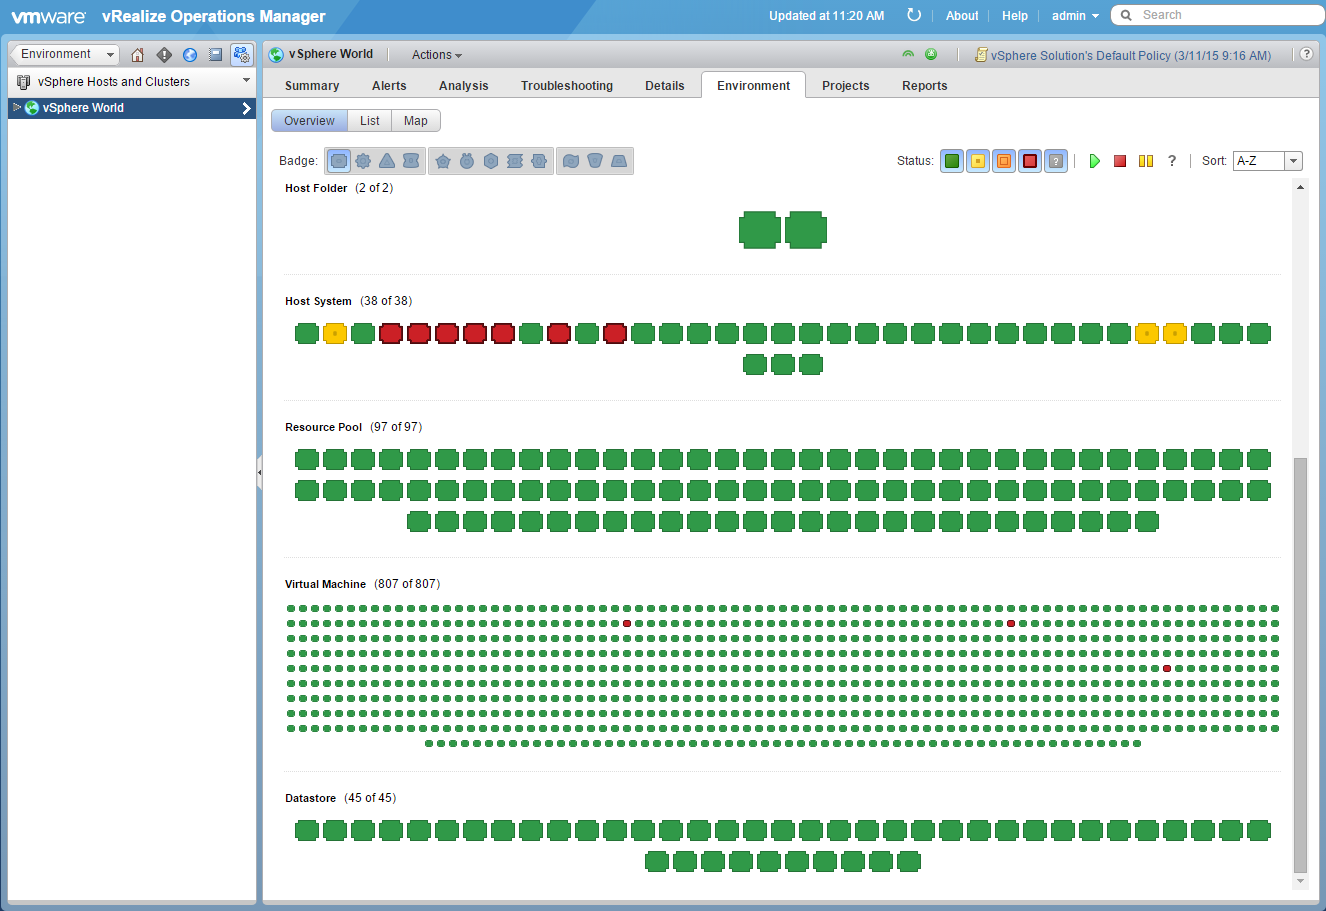The width and height of the screenshot is (1326, 911).
Task: Click the refresh icon beside update time
Action: 913,15
